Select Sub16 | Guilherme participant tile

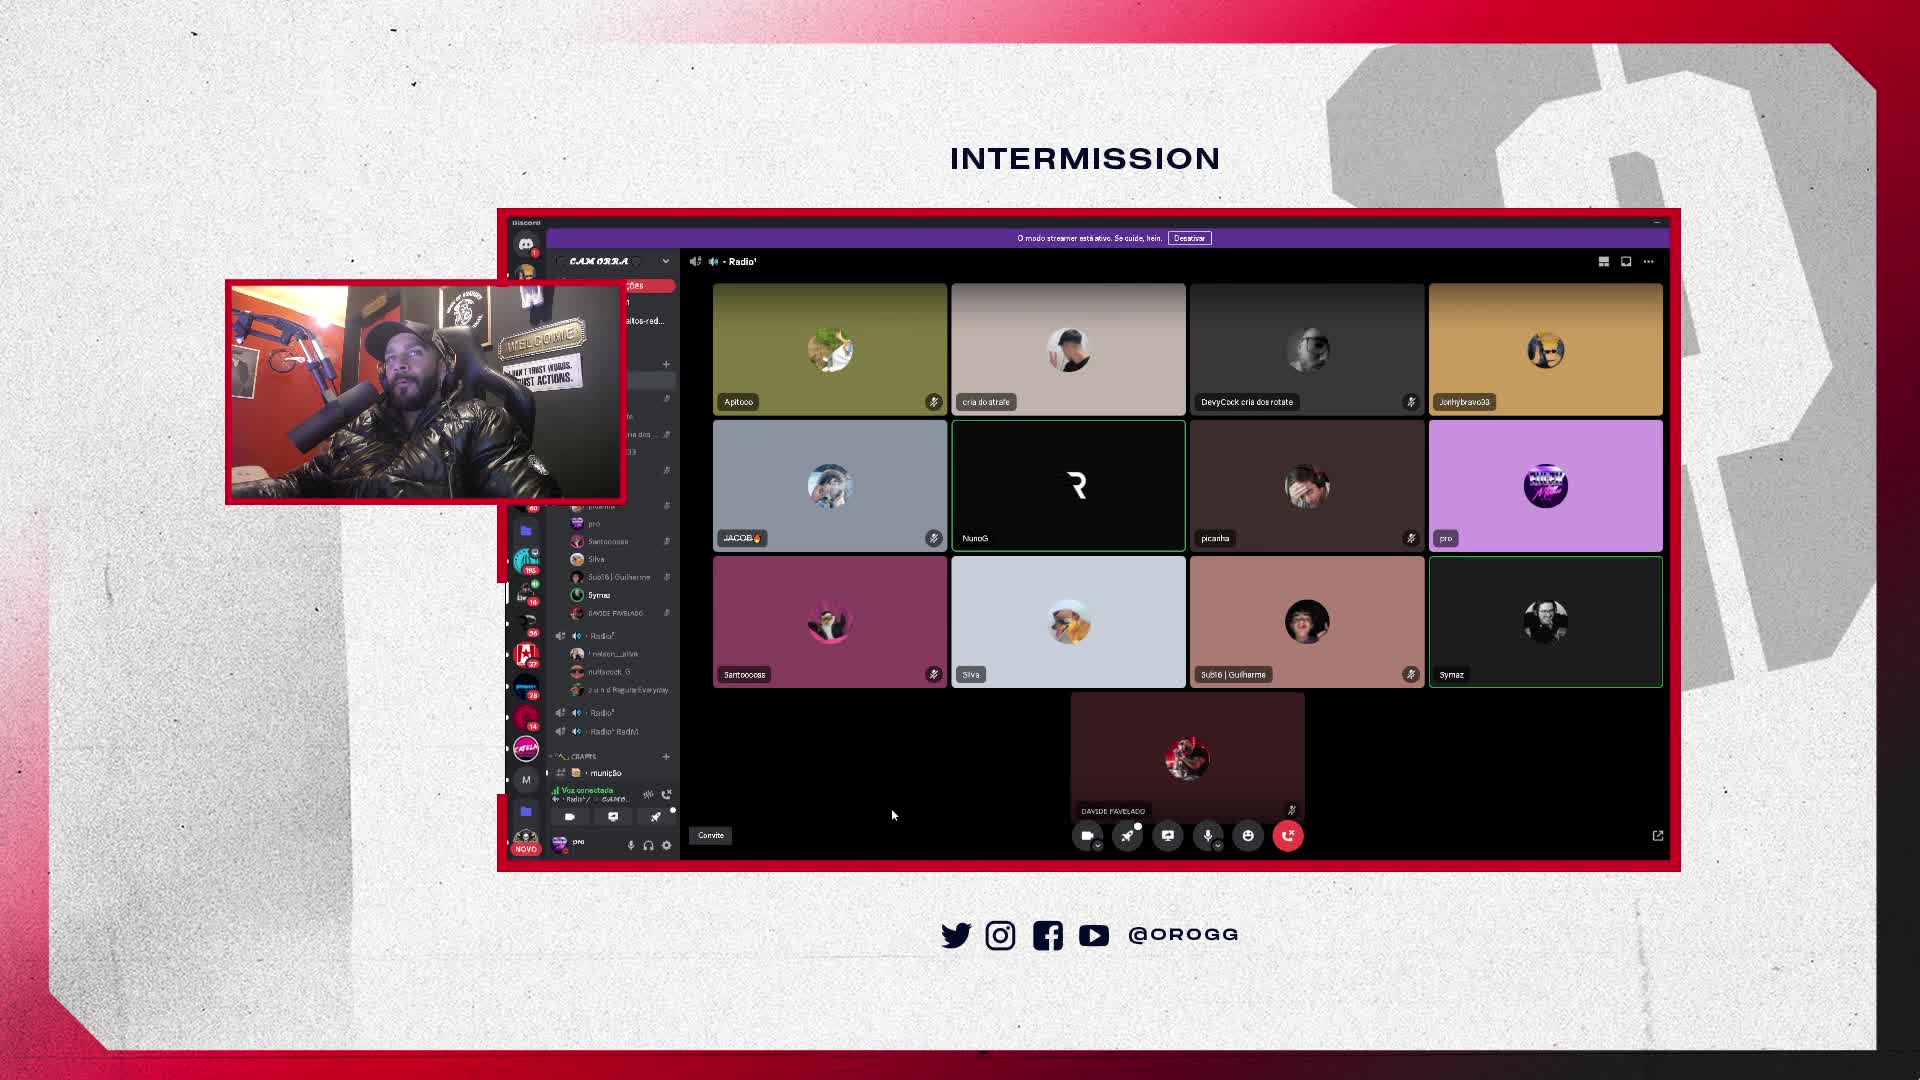(1307, 622)
